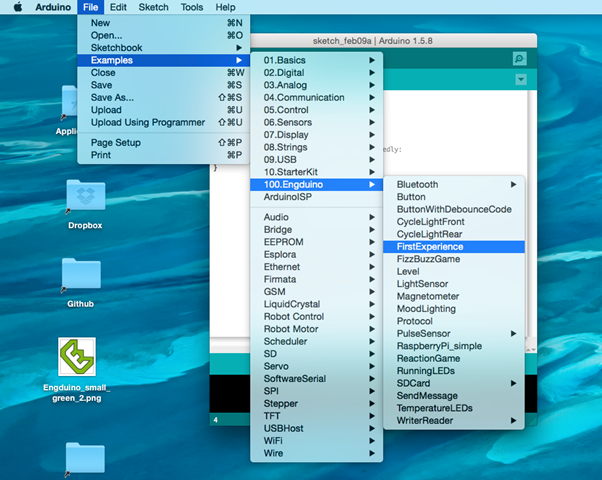
Task: Click Save in the File menu
Action: 164,85
